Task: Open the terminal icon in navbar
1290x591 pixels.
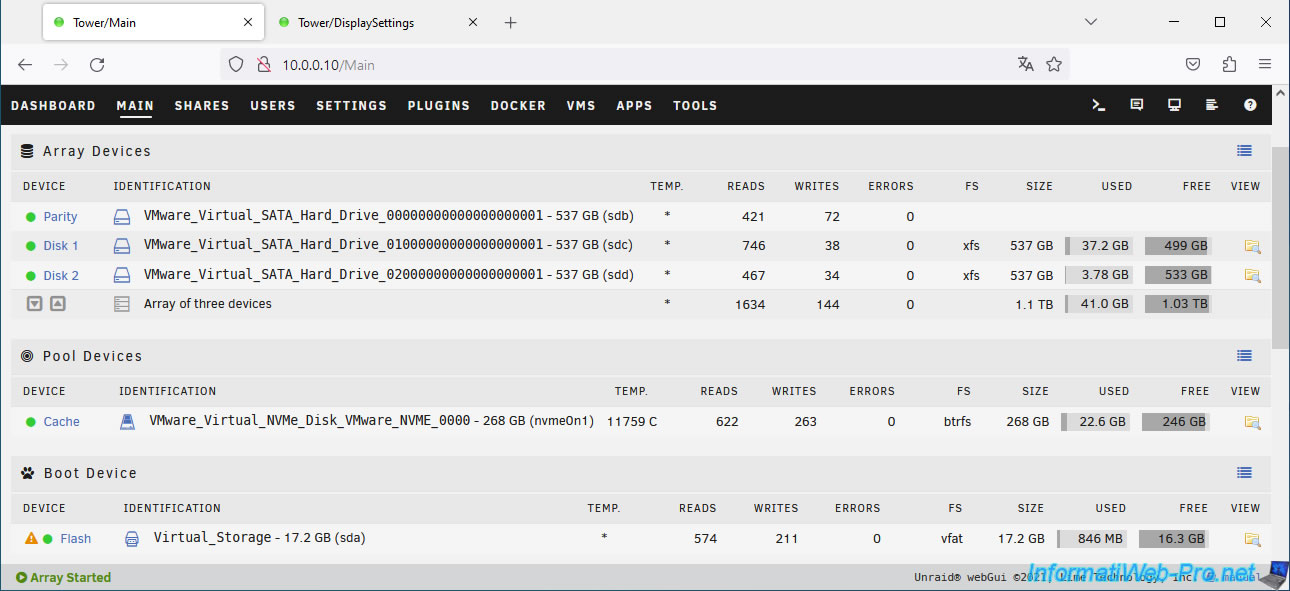Action: pyautogui.click(x=1098, y=105)
